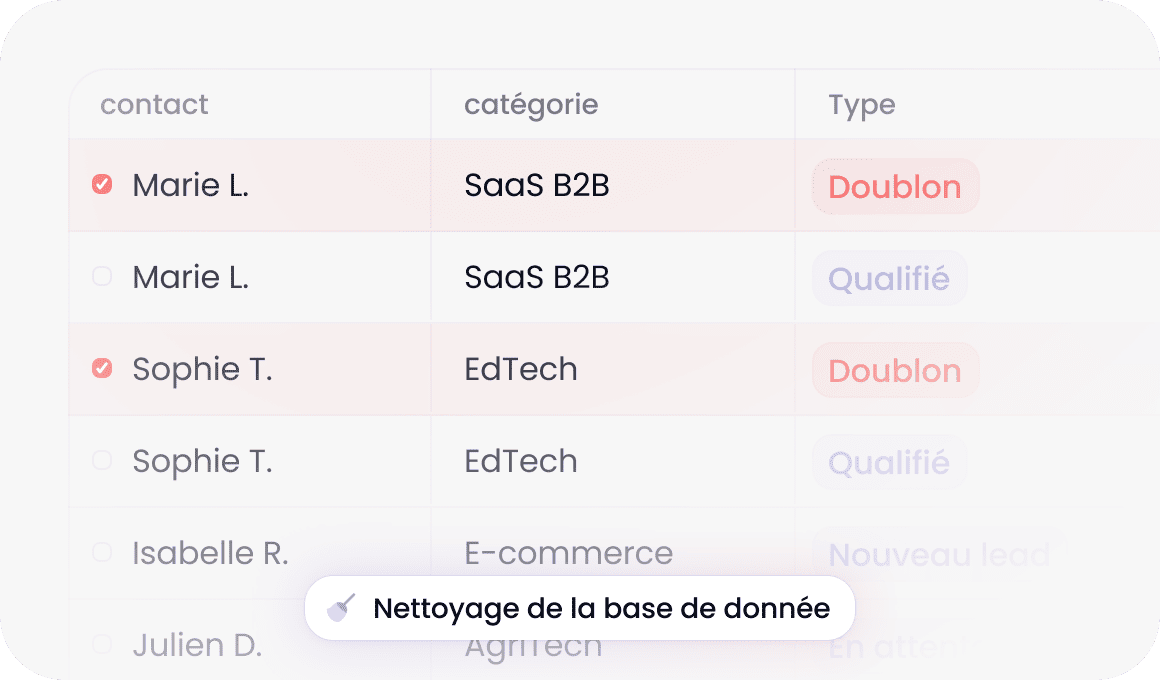Tick the second Sophie T. row checkbox
1160x680 pixels.
[x=102, y=460]
